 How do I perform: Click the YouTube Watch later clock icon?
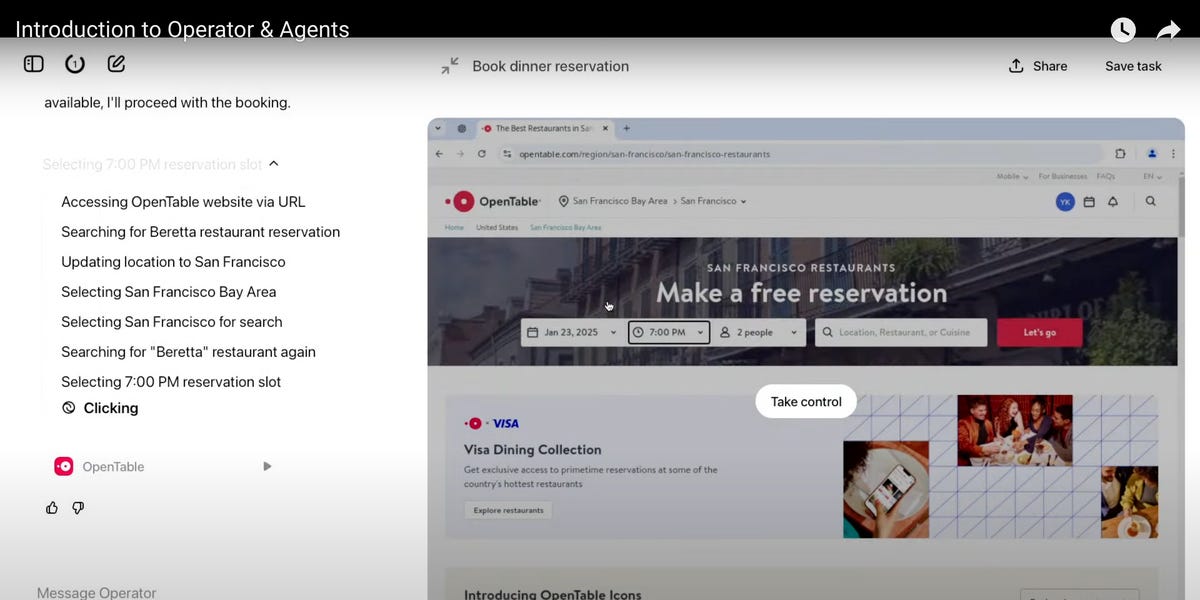[x=1123, y=30]
